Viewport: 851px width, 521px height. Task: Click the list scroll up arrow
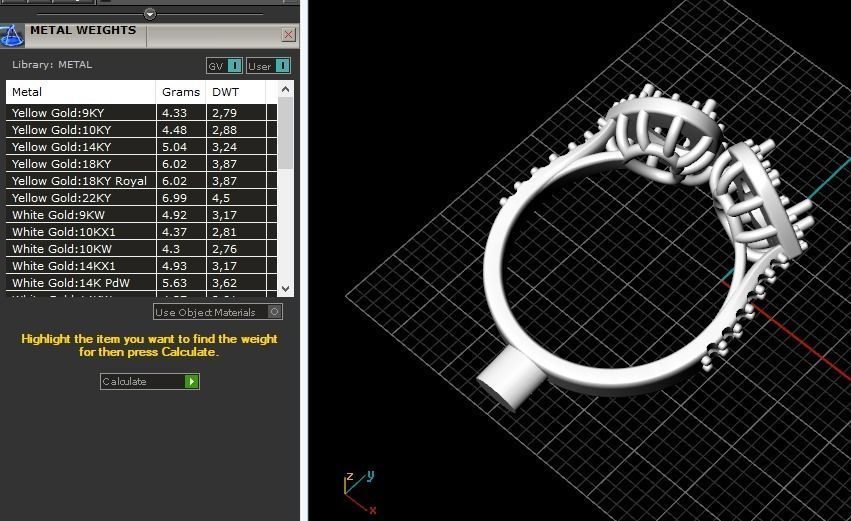[286, 89]
